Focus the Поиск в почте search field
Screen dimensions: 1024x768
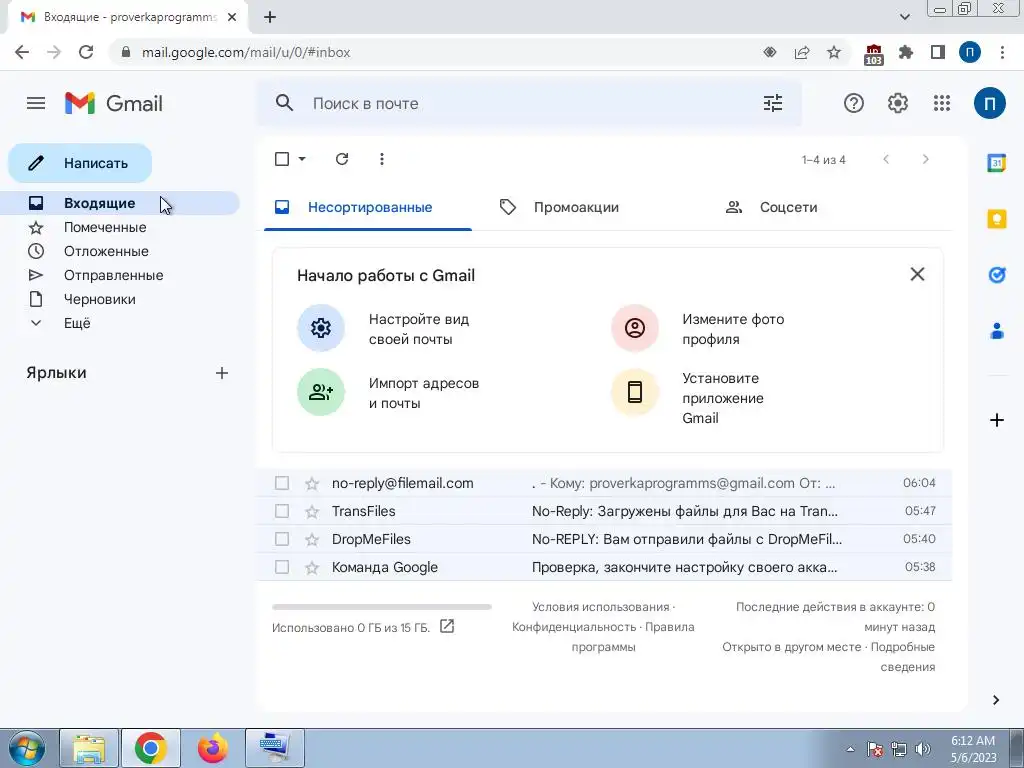click(x=529, y=103)
